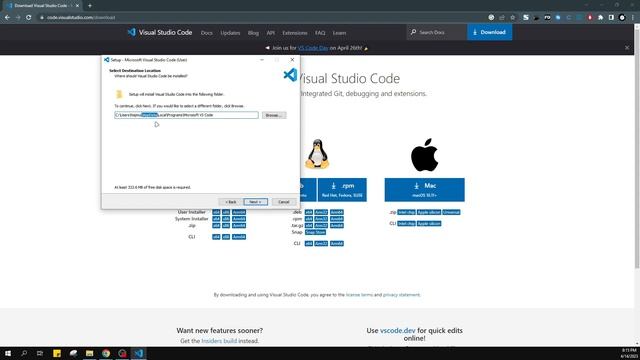
Task: Click the Linux penguin logo
Action: pos(317,154)
